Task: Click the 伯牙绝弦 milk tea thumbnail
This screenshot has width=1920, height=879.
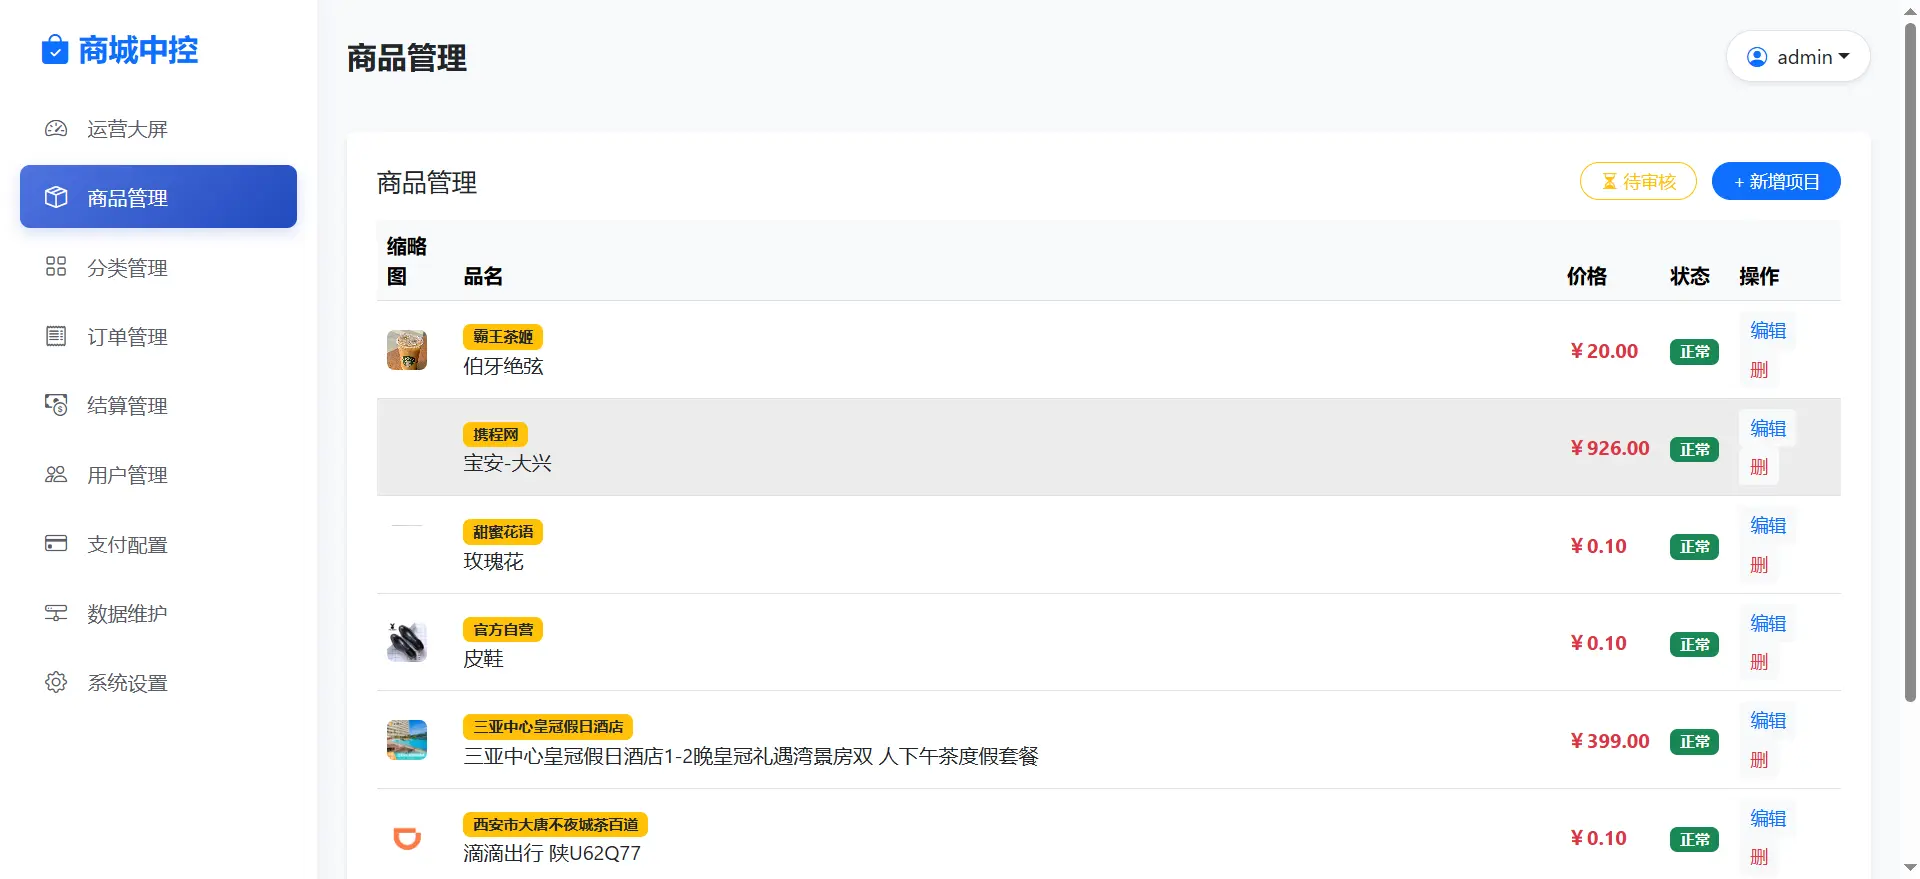Action: (407, 350)
